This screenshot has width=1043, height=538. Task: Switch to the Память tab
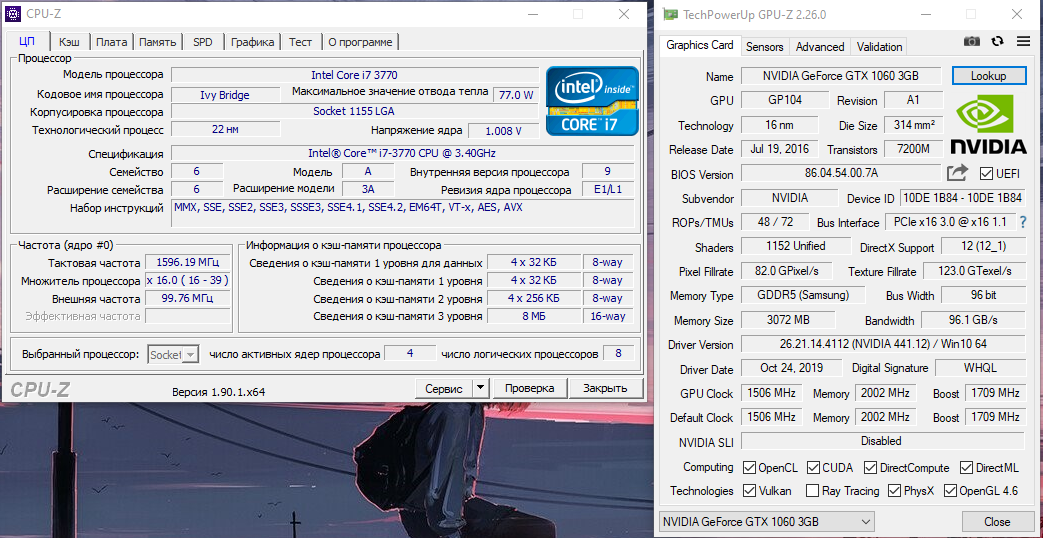(158, 42)
